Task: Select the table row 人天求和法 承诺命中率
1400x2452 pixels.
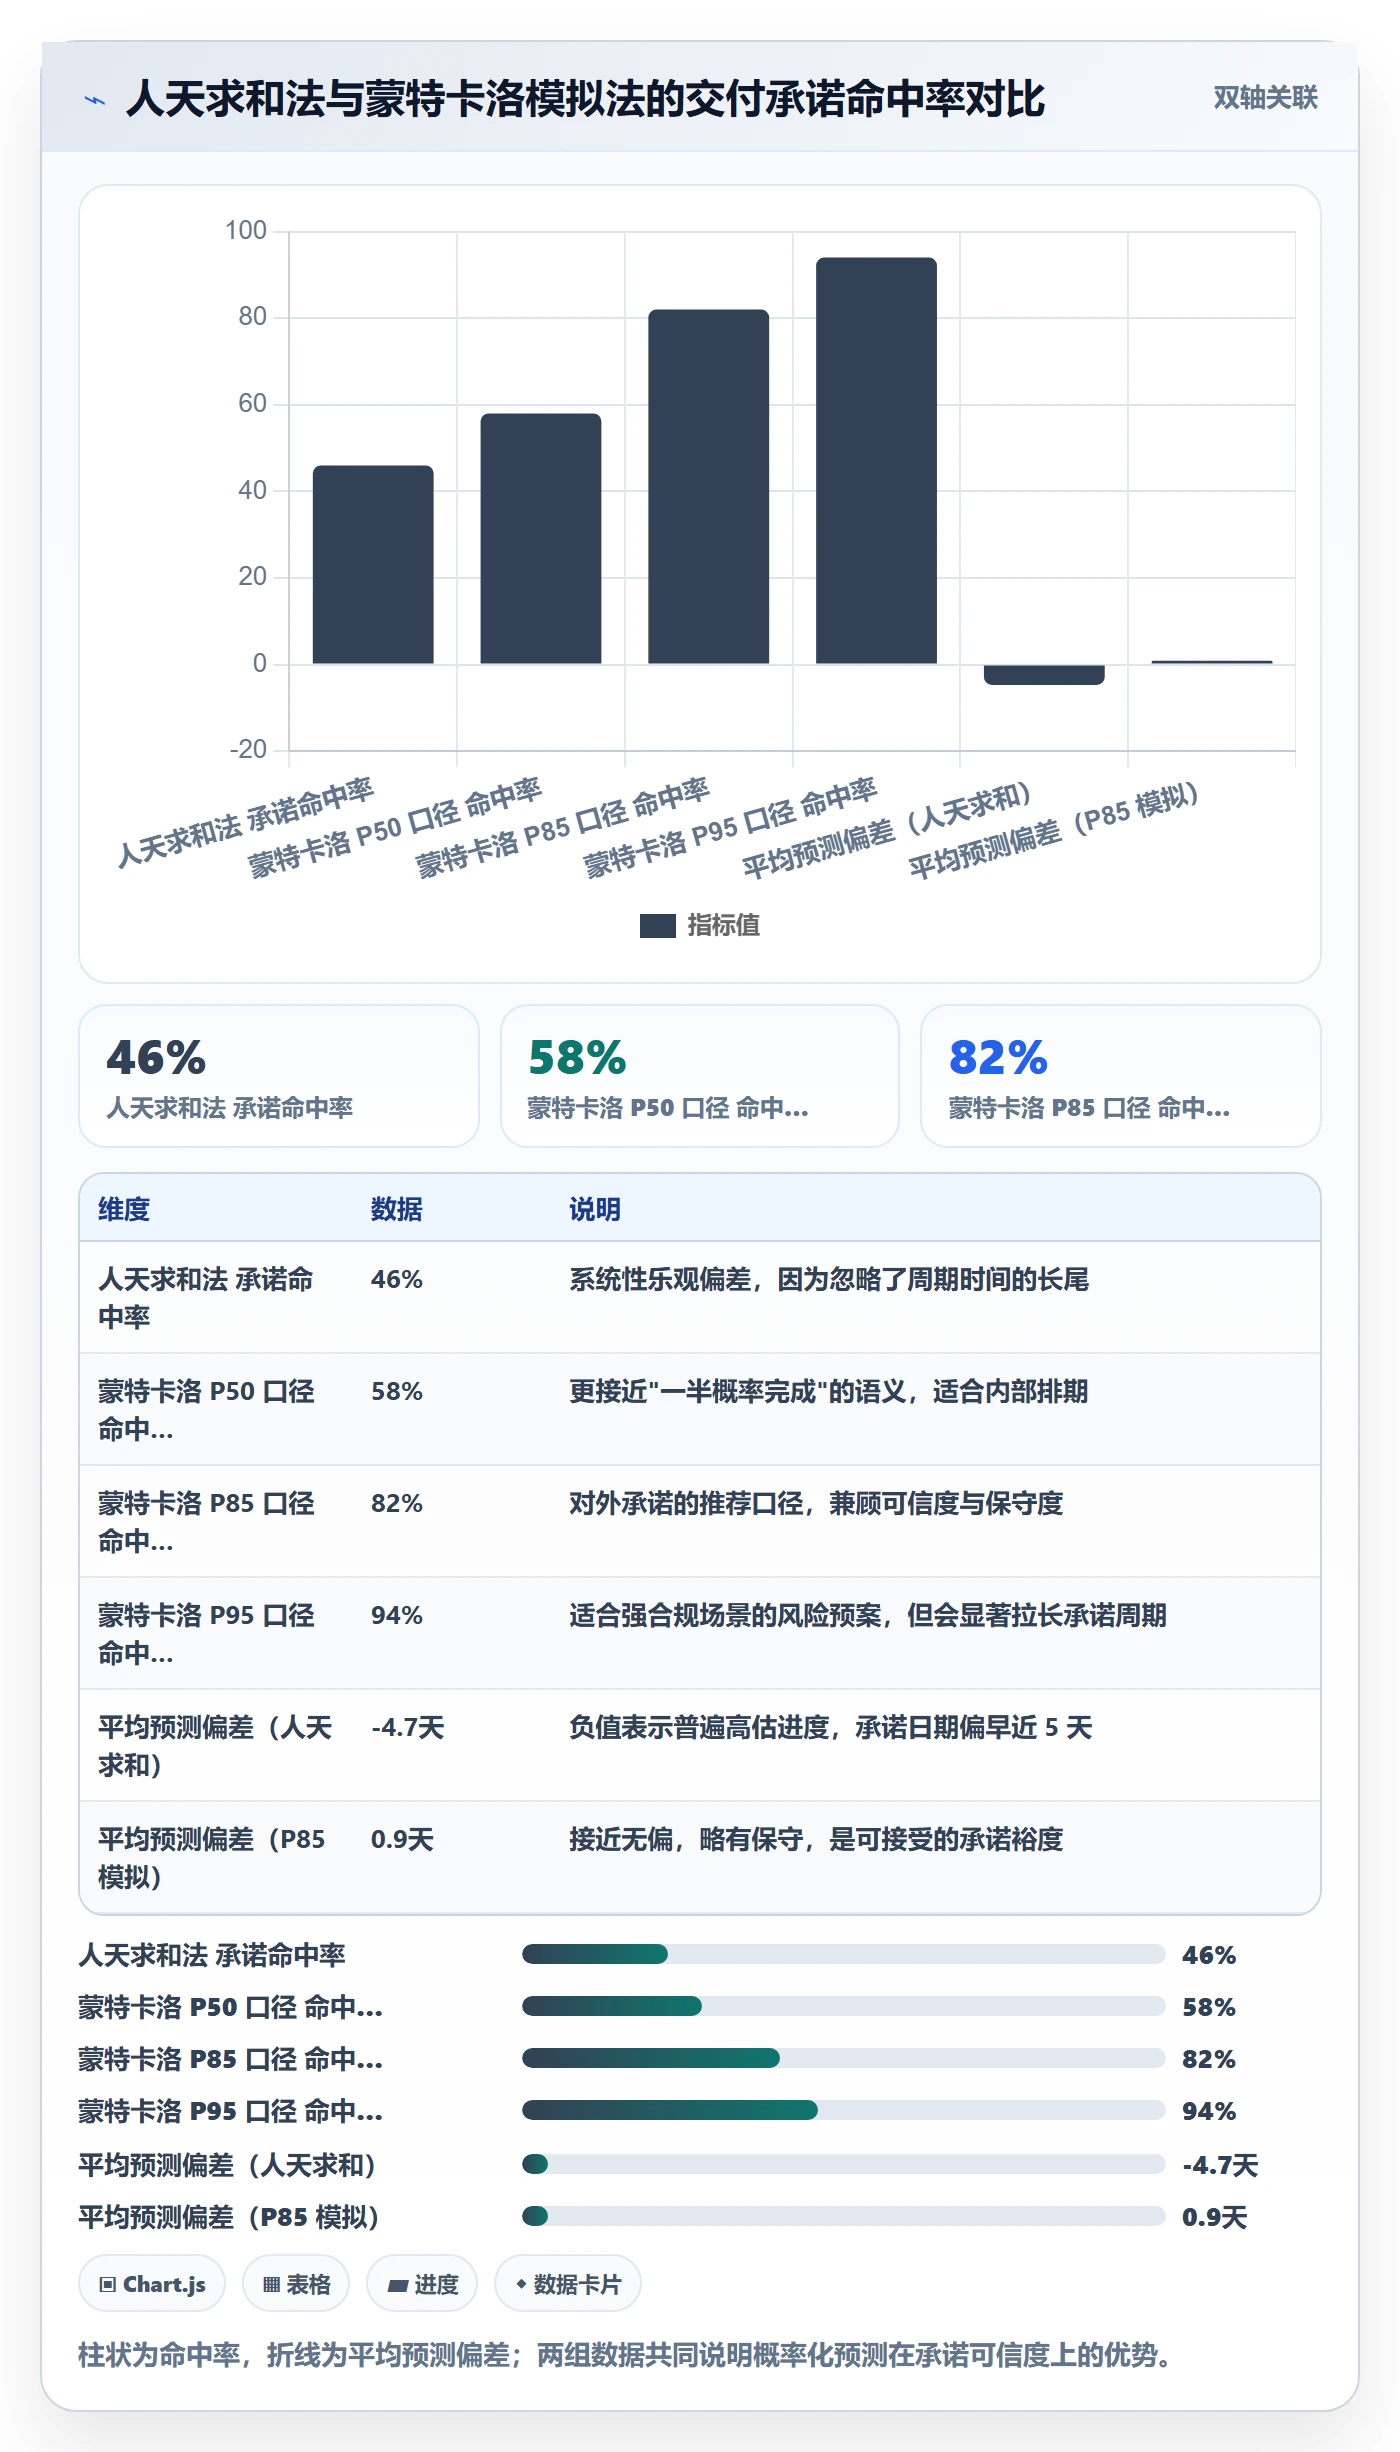Action: [700, 1298]
